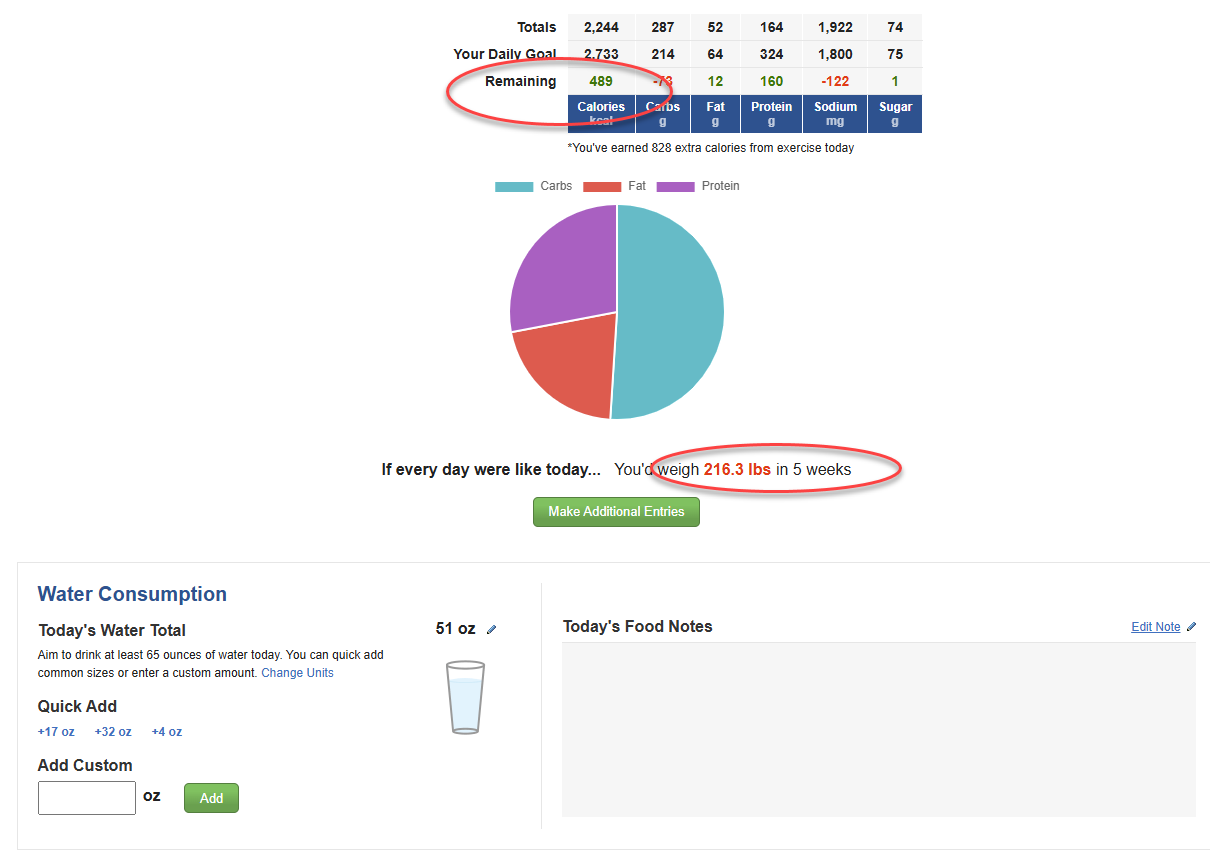Click the Sodium mg column header

(x=835, y=114)
